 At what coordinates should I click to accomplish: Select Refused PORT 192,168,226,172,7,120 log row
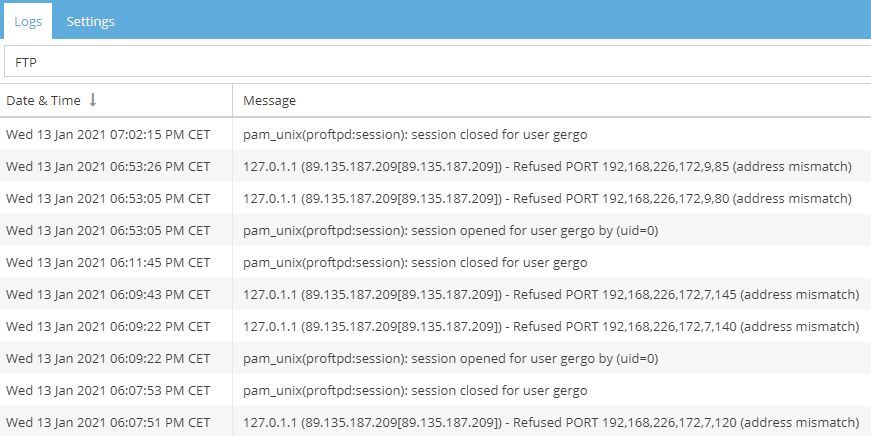click(551, 422)
